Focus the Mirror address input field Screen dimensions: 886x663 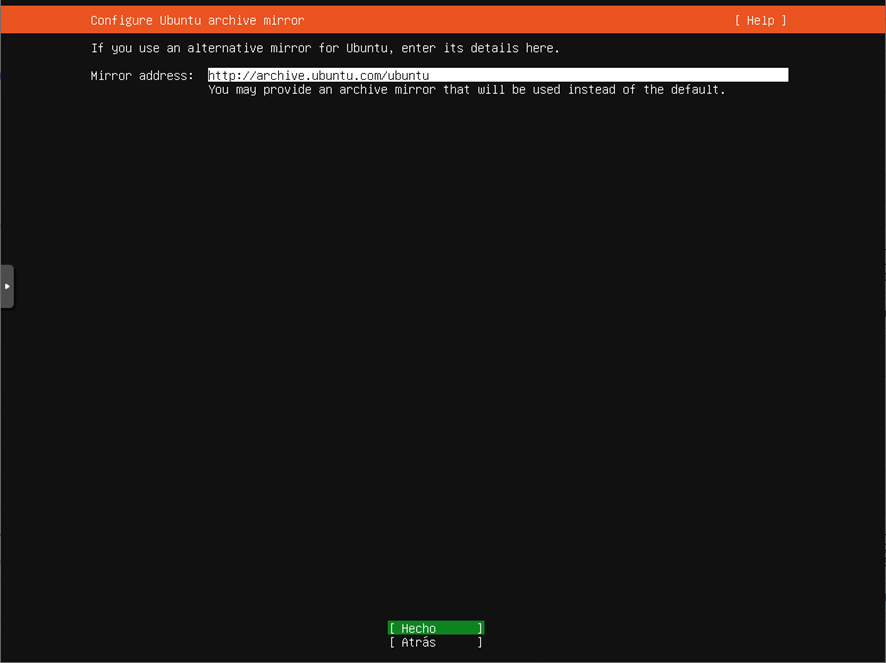498,75
